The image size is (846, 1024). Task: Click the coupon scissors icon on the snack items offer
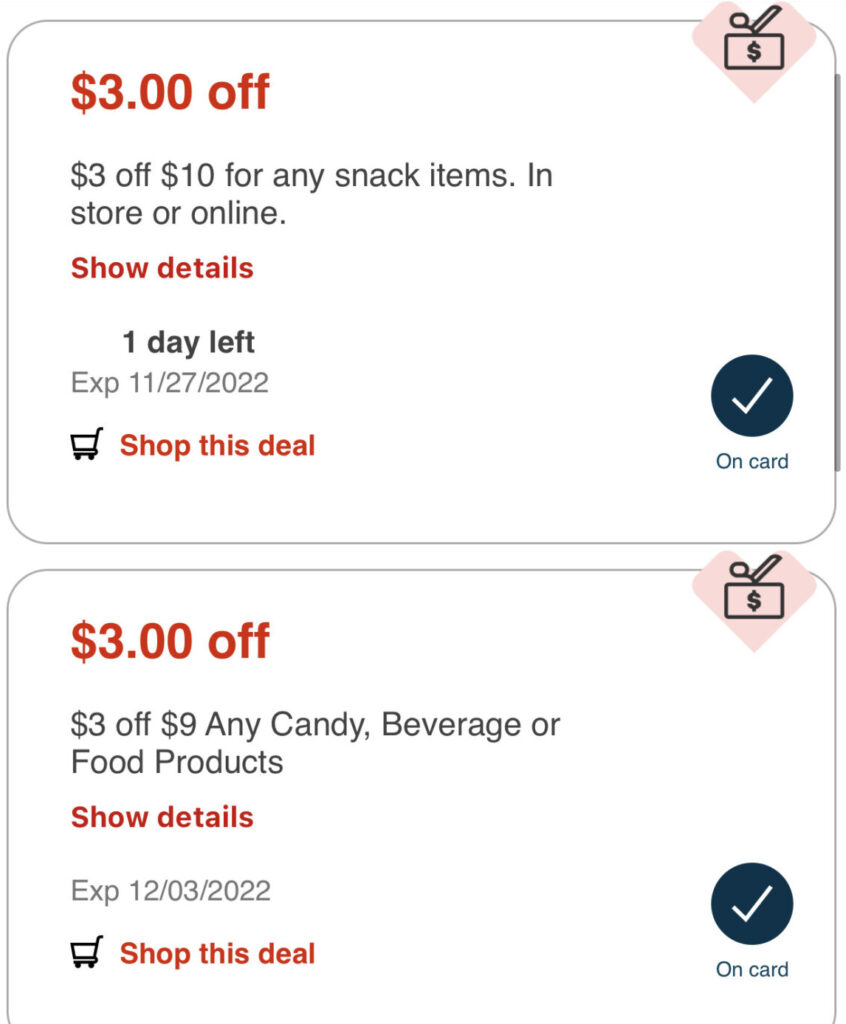[754, 43]
